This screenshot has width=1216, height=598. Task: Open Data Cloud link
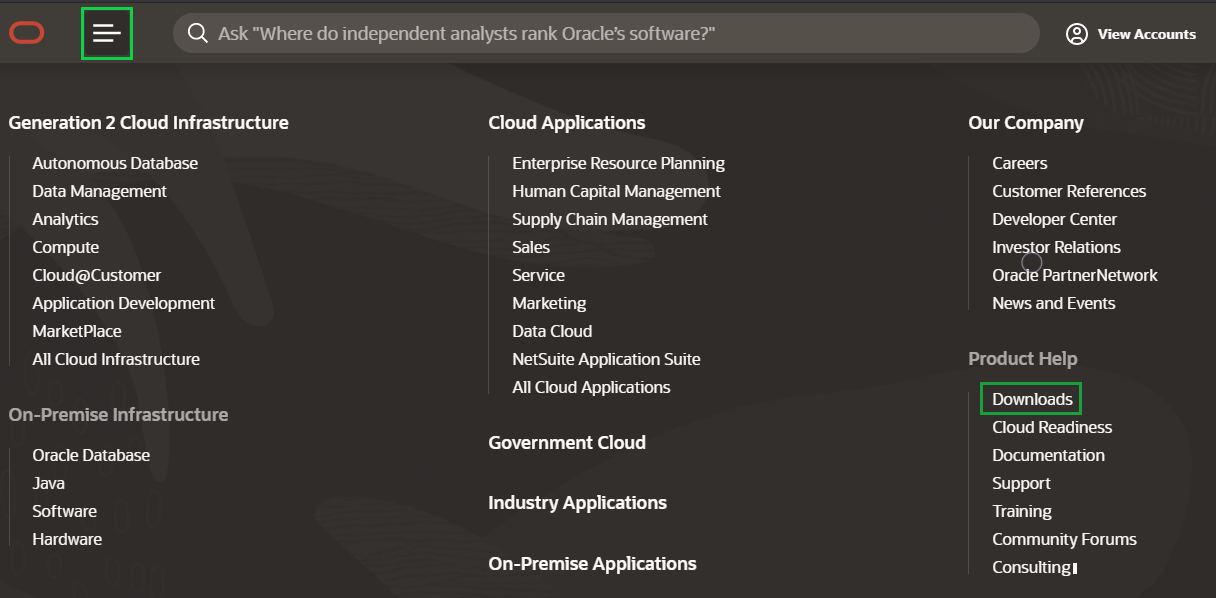pos(552,331)
